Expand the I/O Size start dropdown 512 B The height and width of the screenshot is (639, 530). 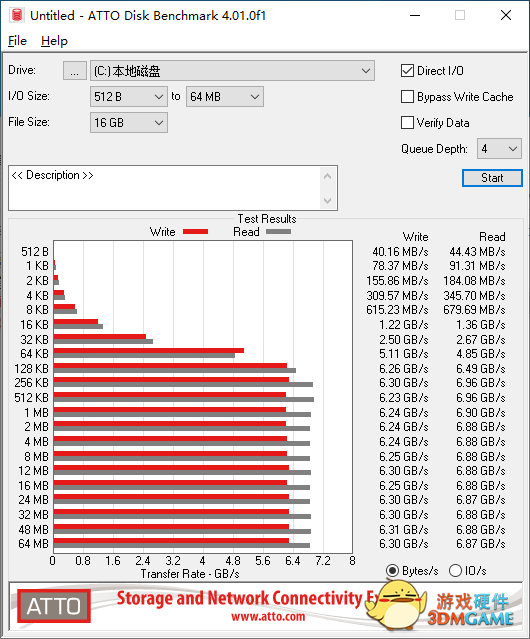point(129,97)
